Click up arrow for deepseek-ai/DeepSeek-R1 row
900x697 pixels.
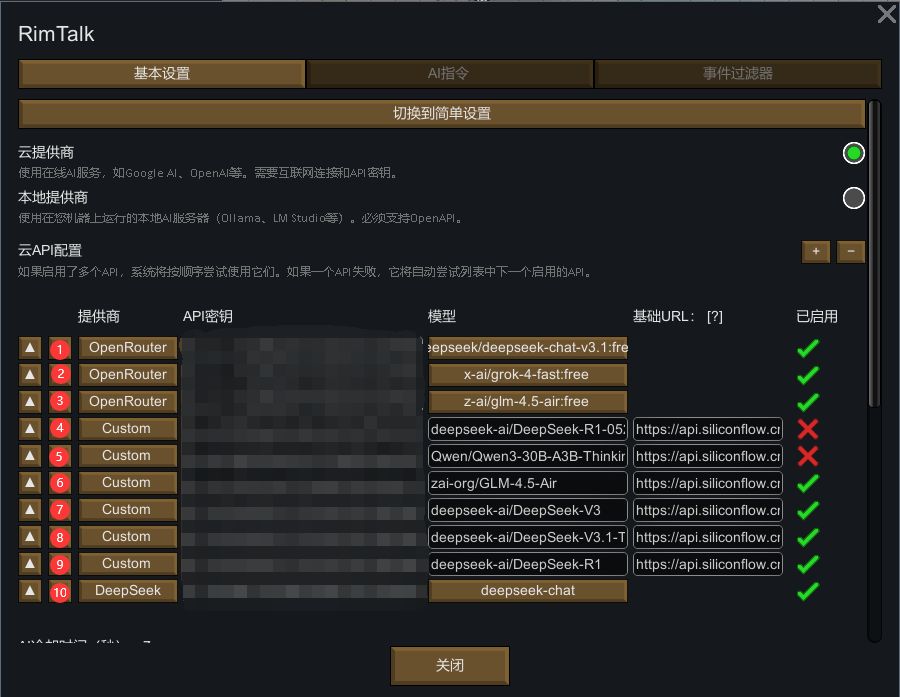point(30,564)
